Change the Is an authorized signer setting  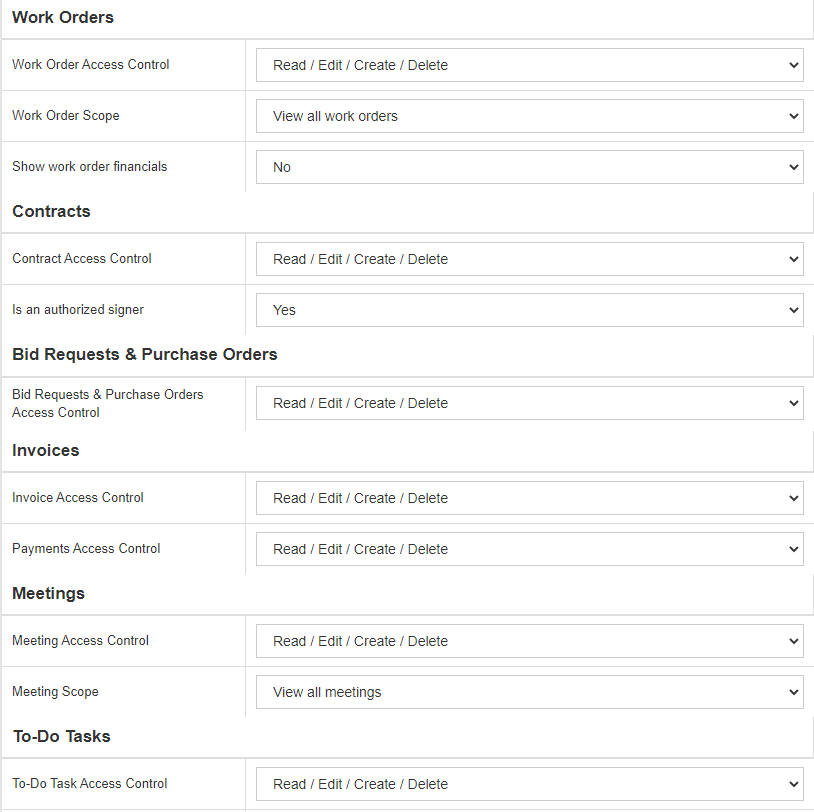(x=529, y=310)
